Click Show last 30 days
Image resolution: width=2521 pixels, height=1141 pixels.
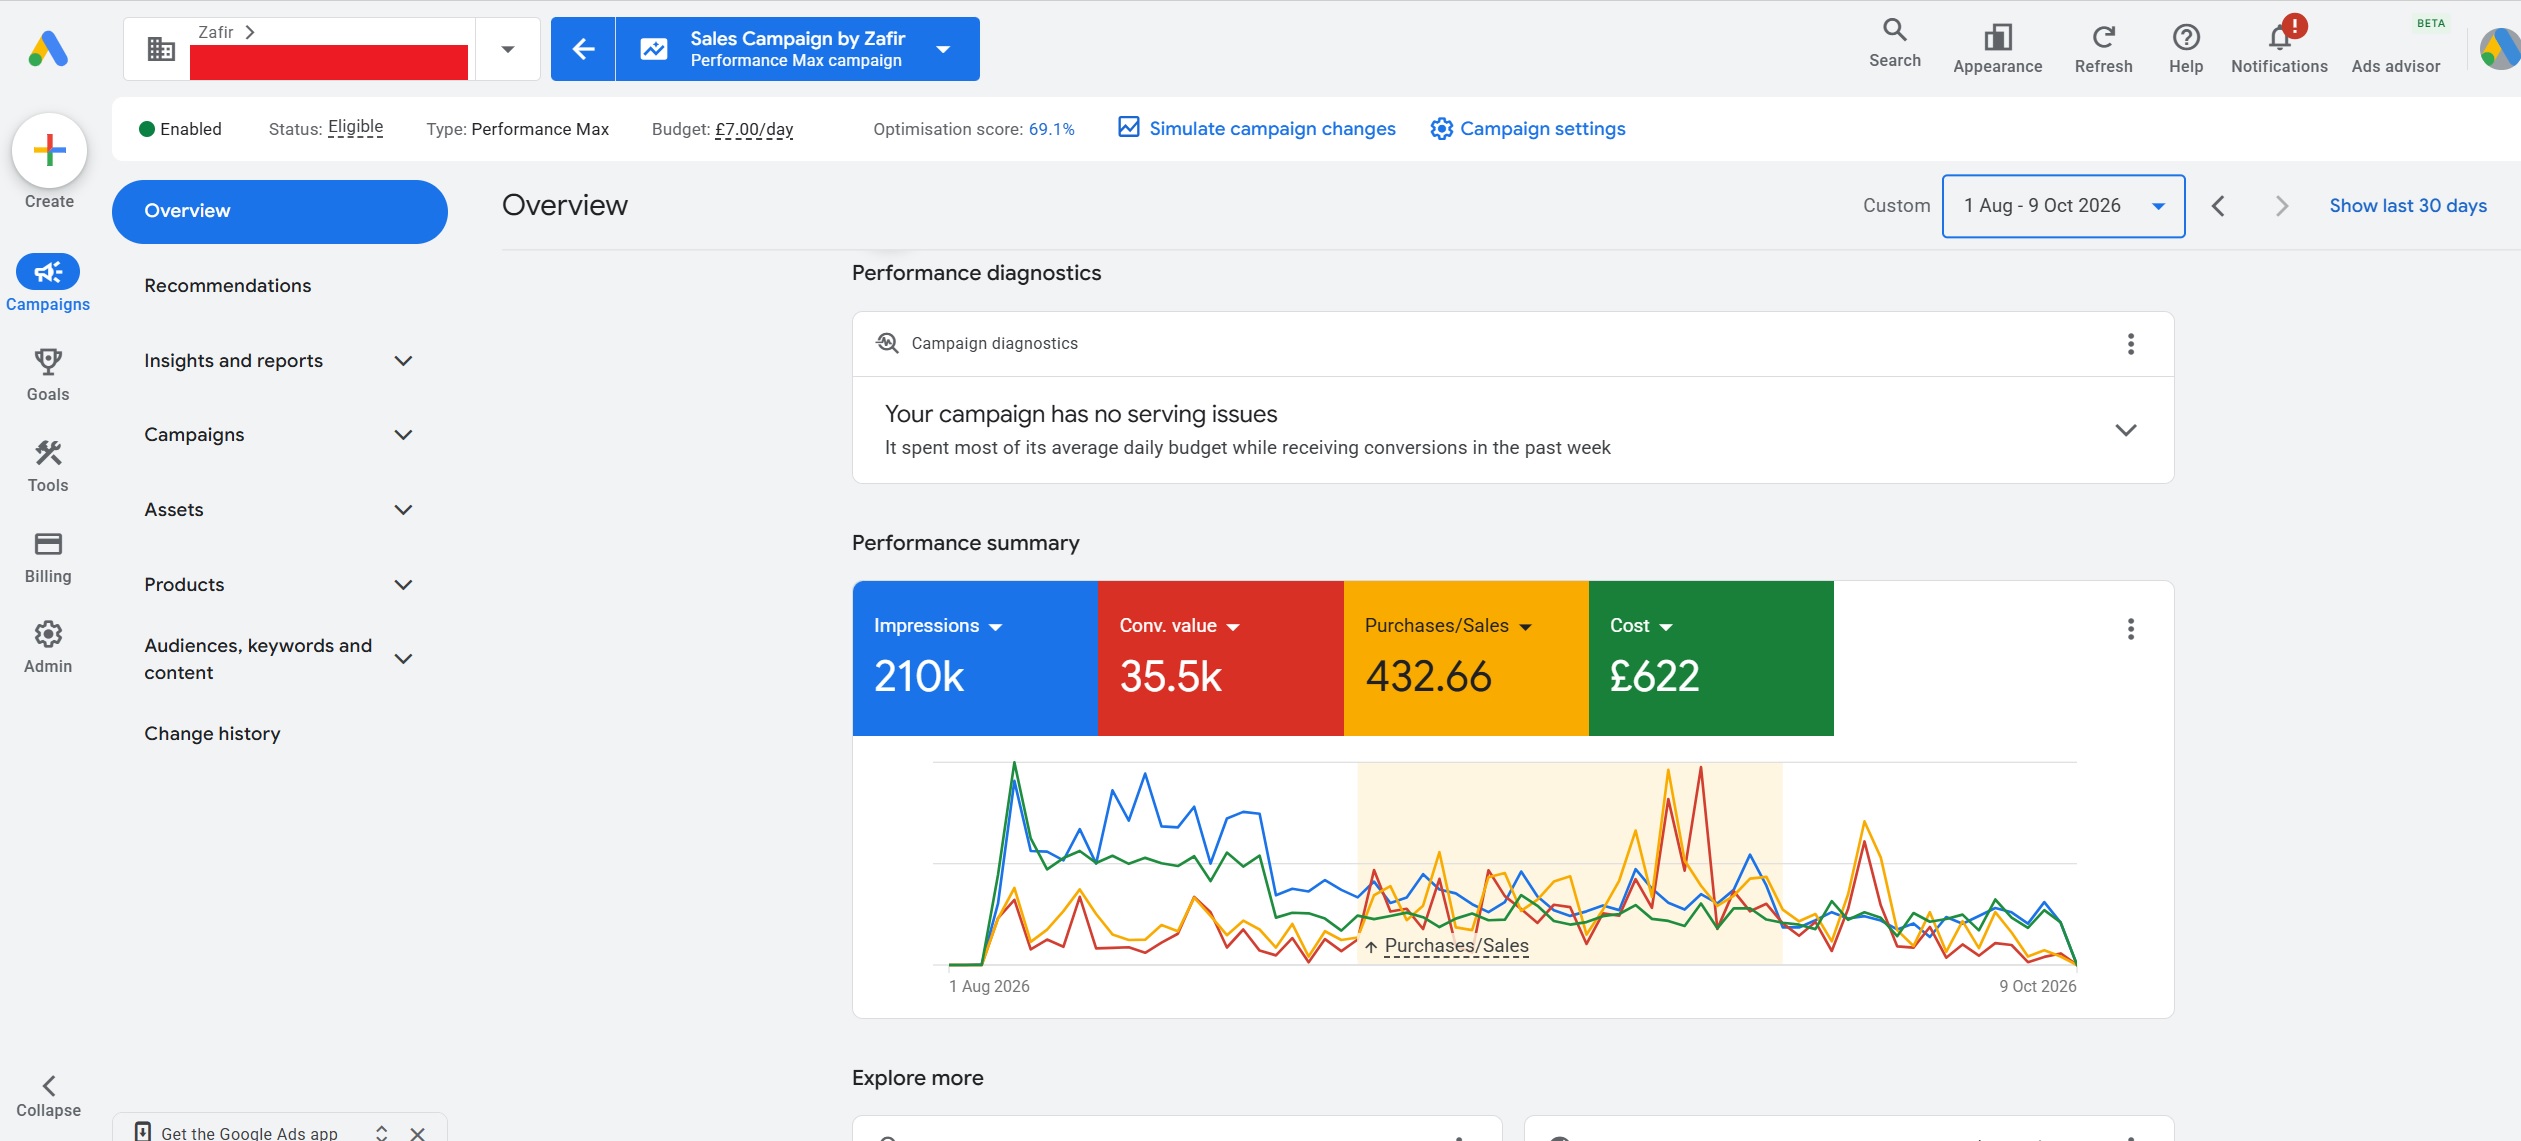pos(2408,206)
